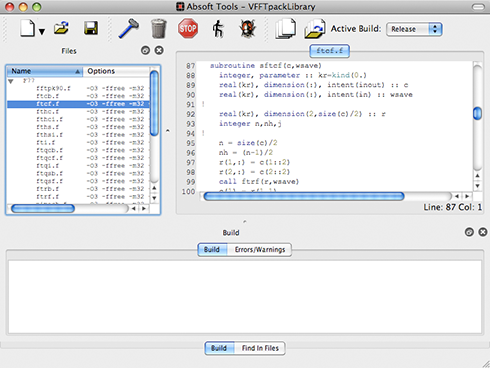Click the file list scroll down arrow
The height and width of the screenshot is (368, 490).
pos(154,198)
